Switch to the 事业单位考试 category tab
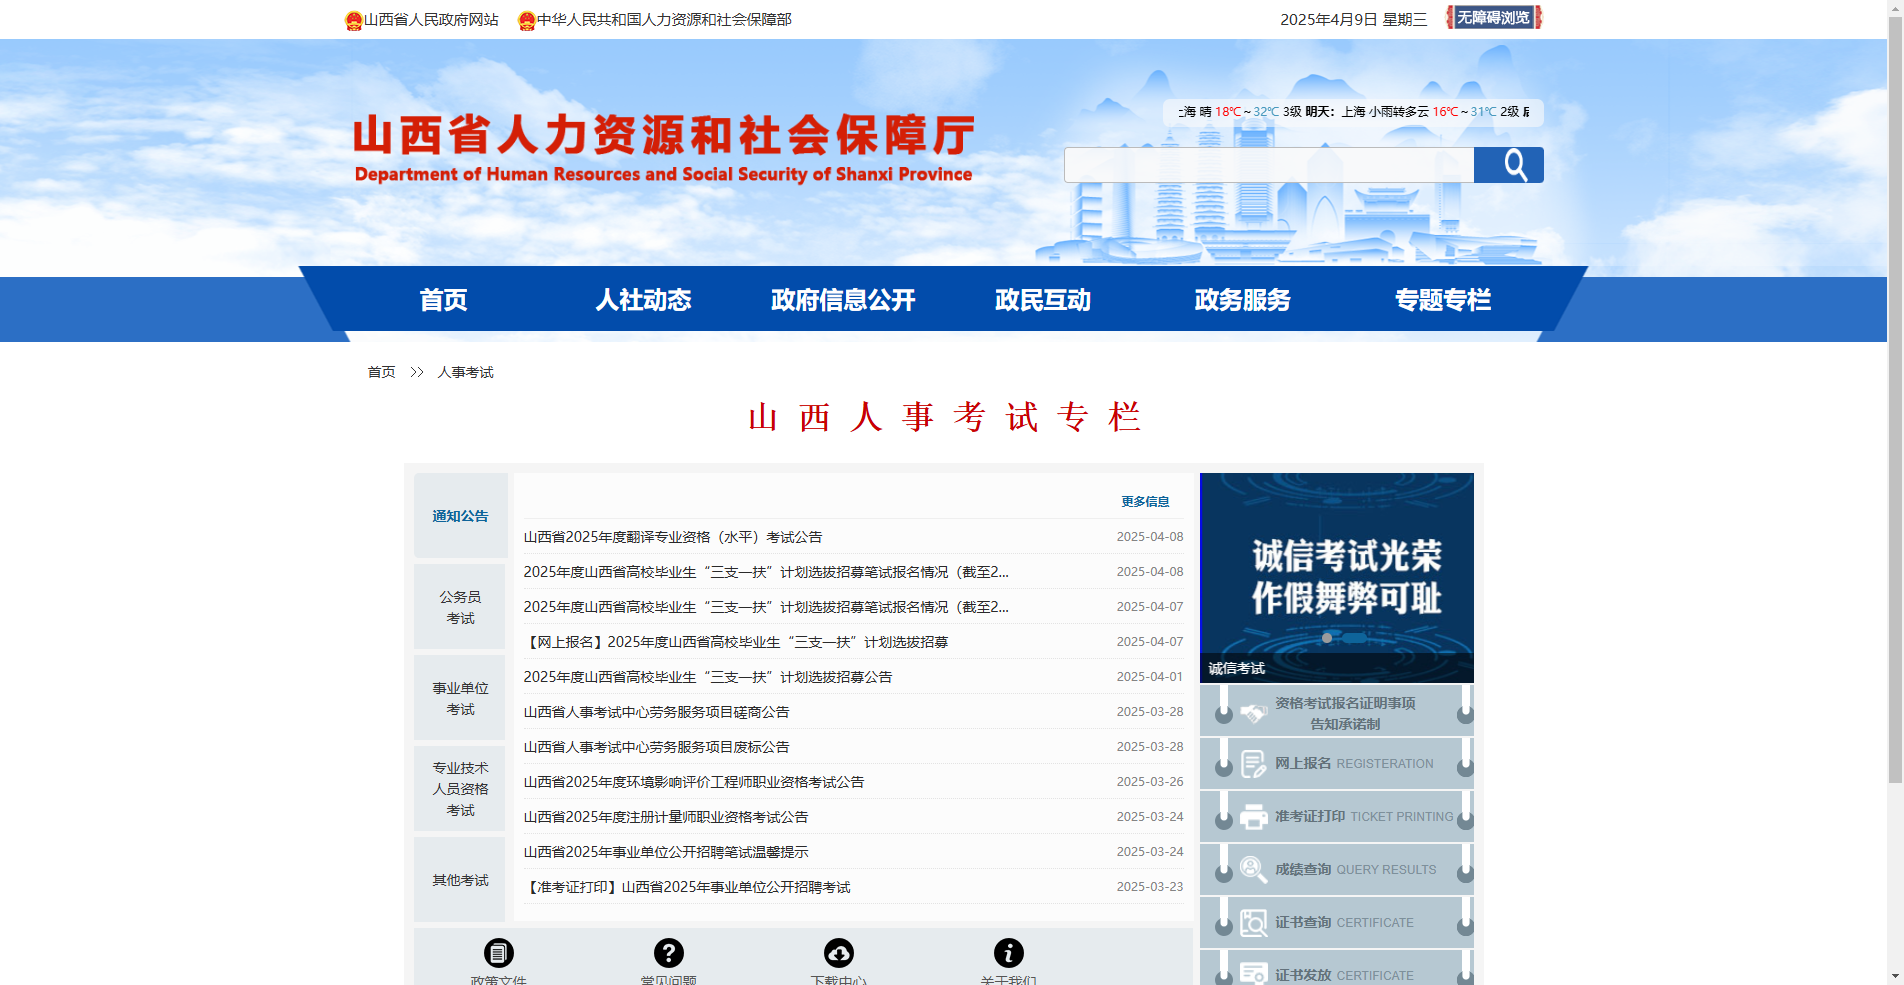The width and height of the screenshot is (1904, 985). (459, 697)
